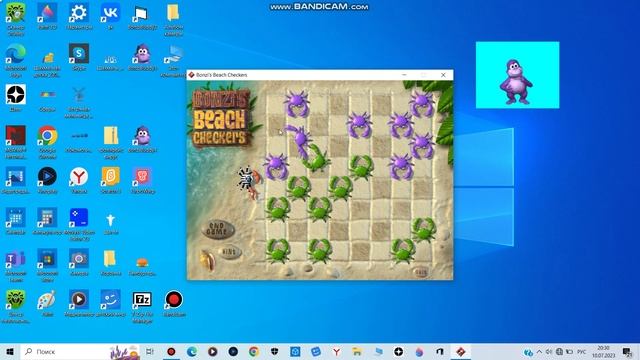Open Google Chrome from the taskbar
Image resolution: width=640 pixels, height=360 pixels.
[x=253, y=351]
